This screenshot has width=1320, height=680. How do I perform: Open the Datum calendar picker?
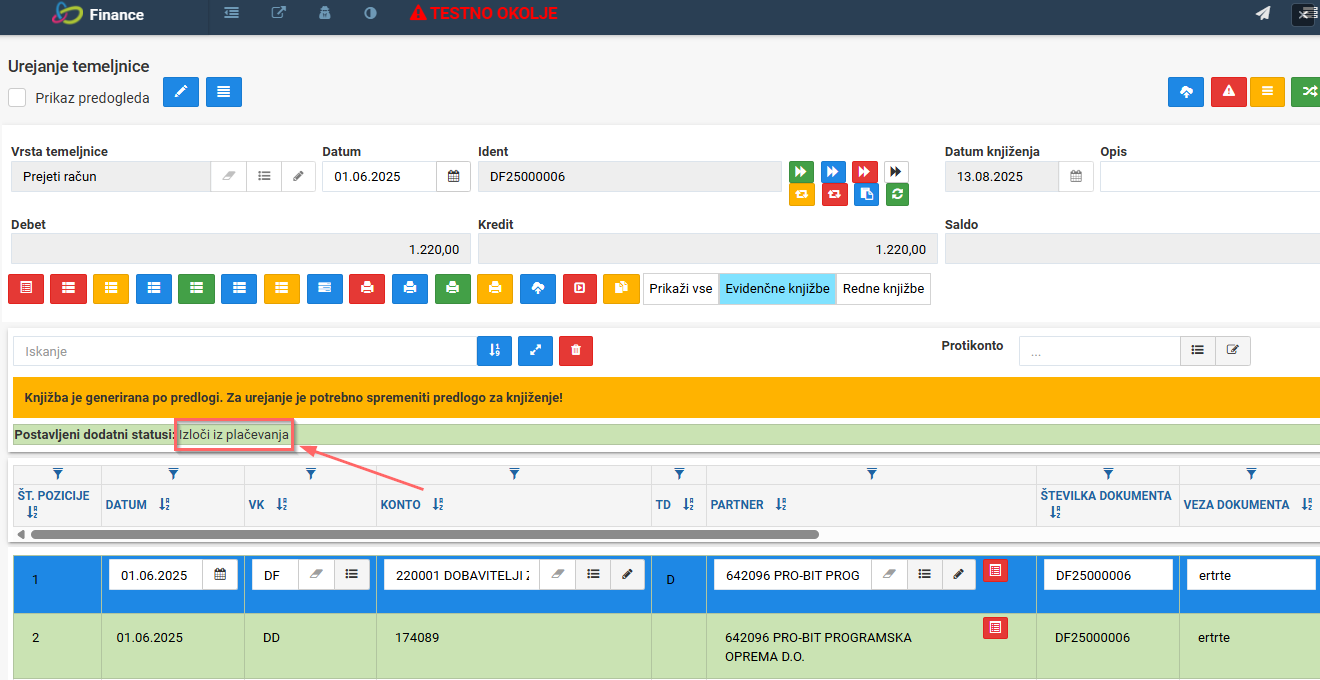coord(453,176)
